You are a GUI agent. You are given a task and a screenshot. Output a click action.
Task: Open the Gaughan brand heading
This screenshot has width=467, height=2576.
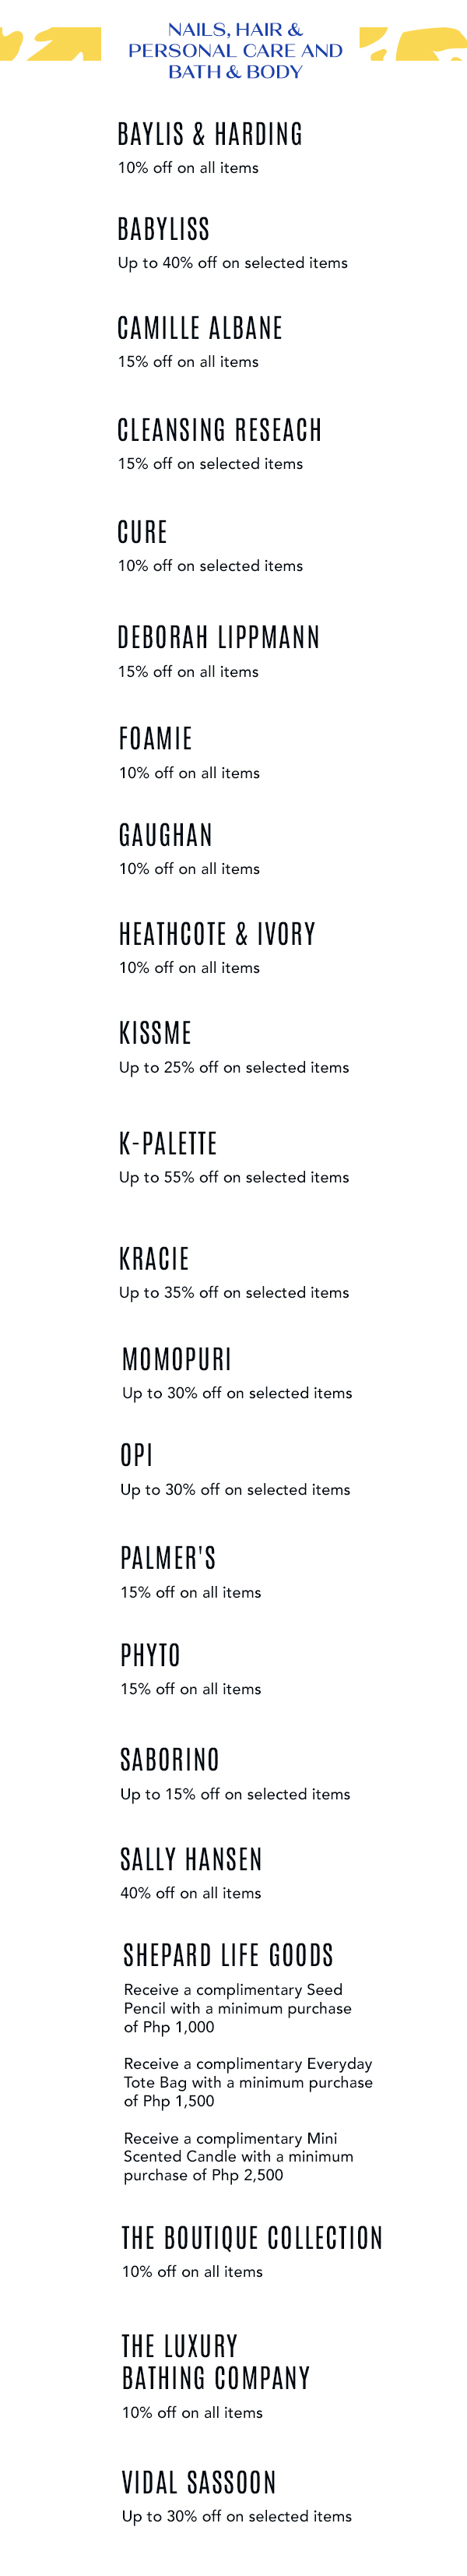click(x=166, y=835)
